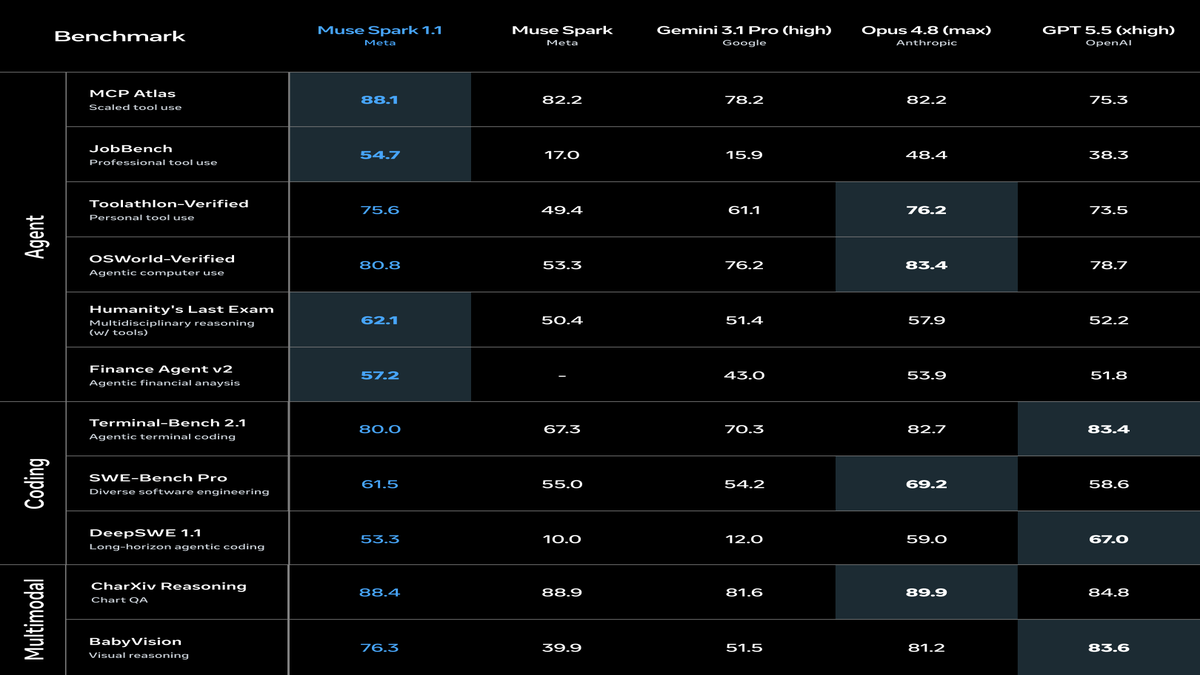
Task: Select the 48.4 JobBench score
Action: 926,155
